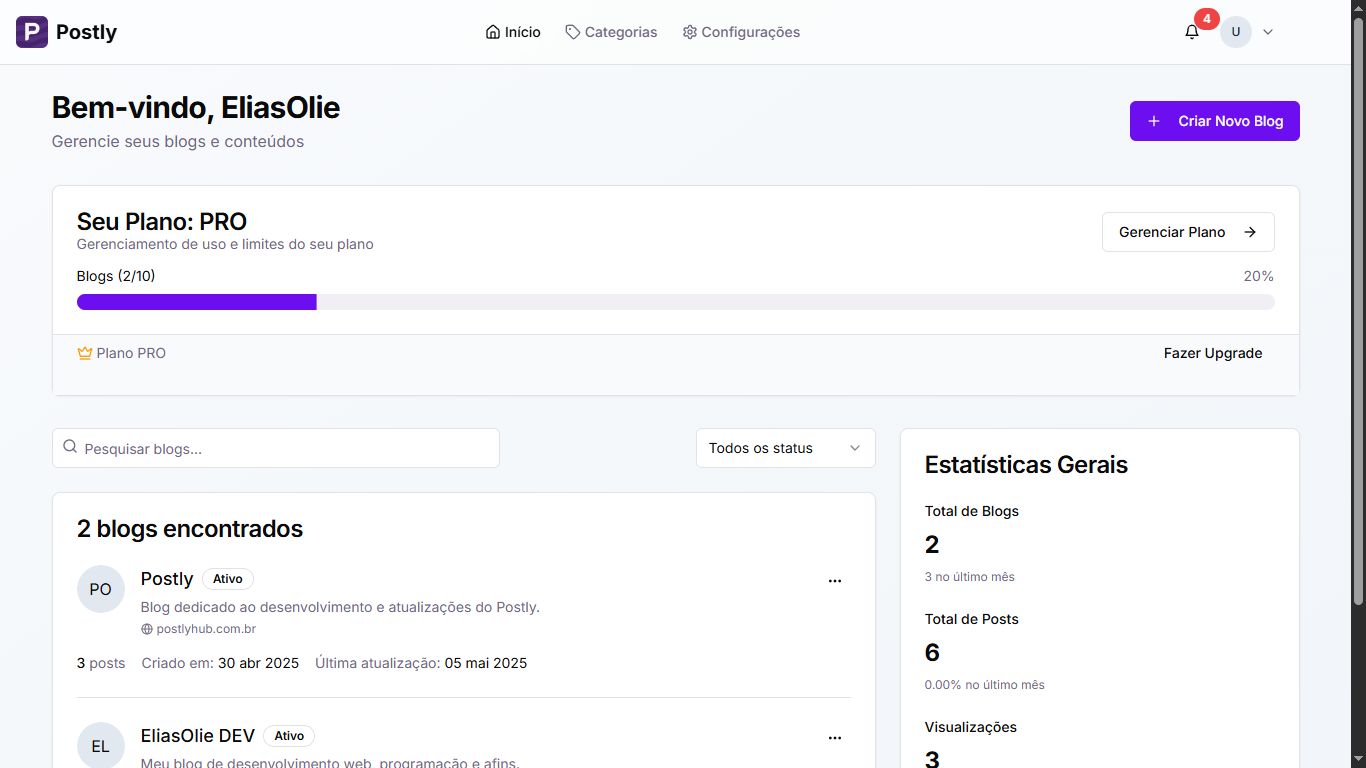Image resolution: width=1366 pixels, height=768 pixels.
Task: Click the PO blog avatar
Action: 101,589
